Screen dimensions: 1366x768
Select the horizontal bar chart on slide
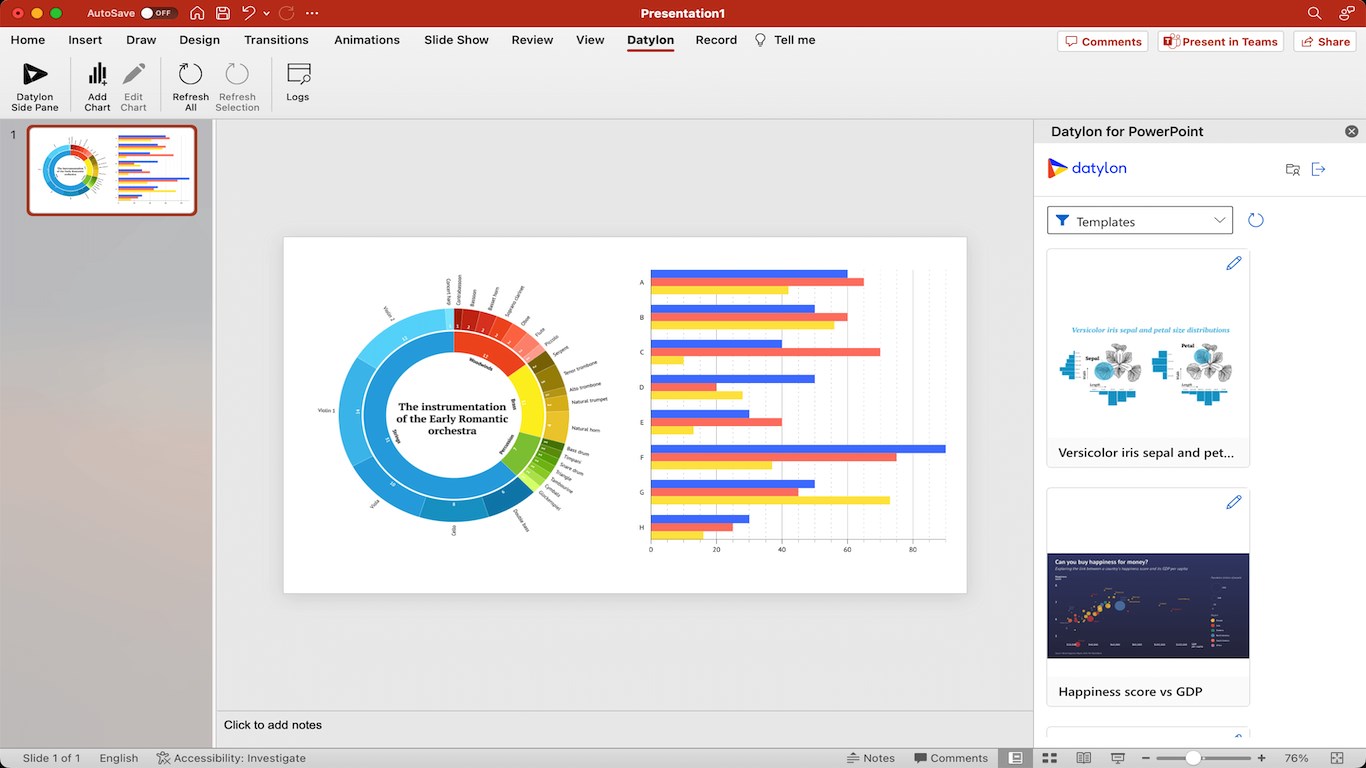point(795,410)
